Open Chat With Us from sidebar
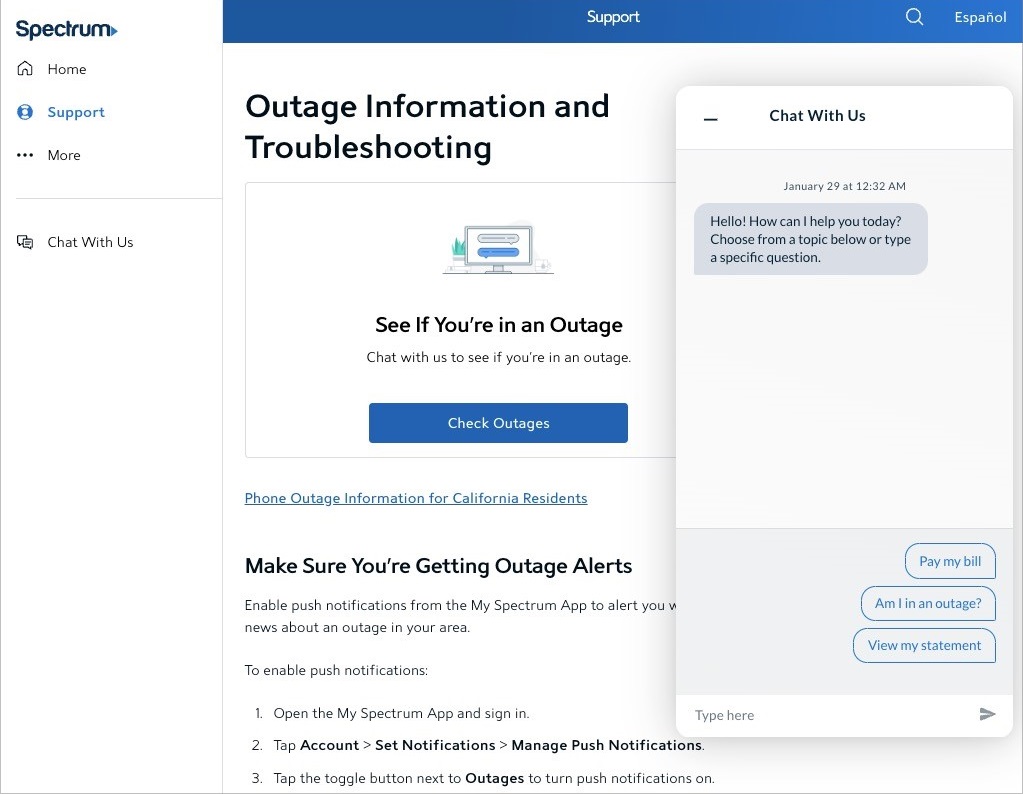 pos(90,242)
